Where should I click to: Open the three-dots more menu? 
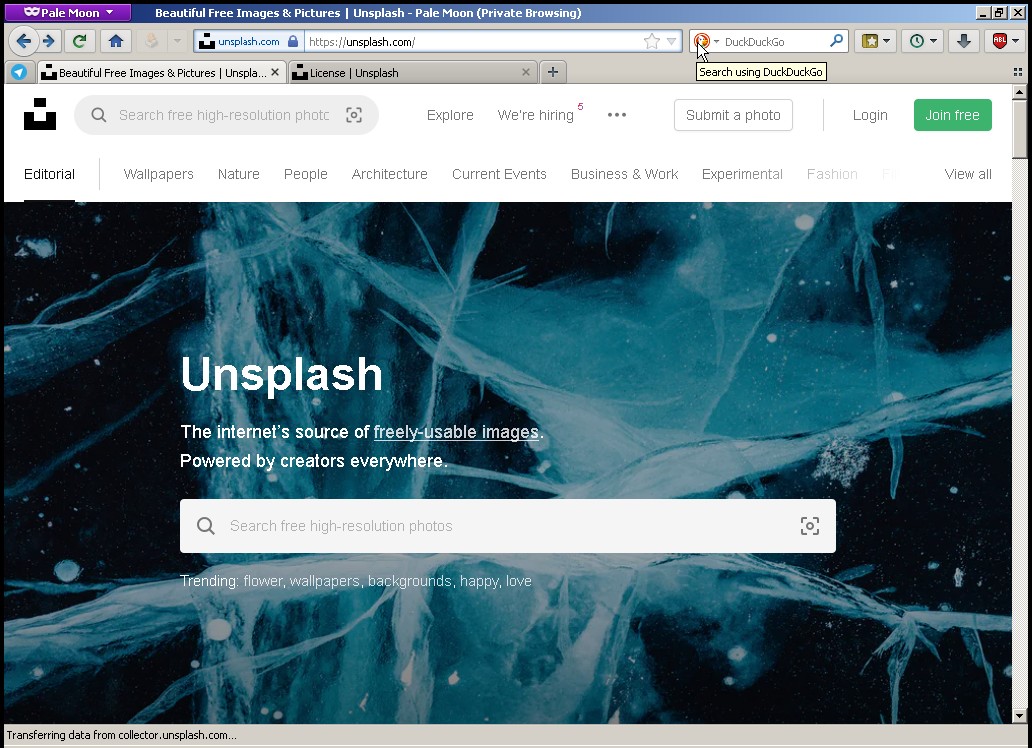click(x=617, y=115)
